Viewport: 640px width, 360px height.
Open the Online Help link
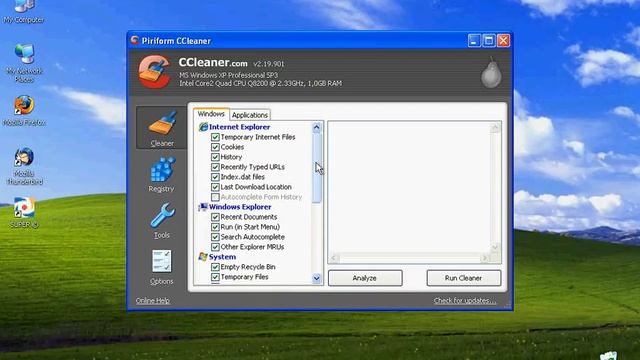pyautogui.click(x=153, y=301)
